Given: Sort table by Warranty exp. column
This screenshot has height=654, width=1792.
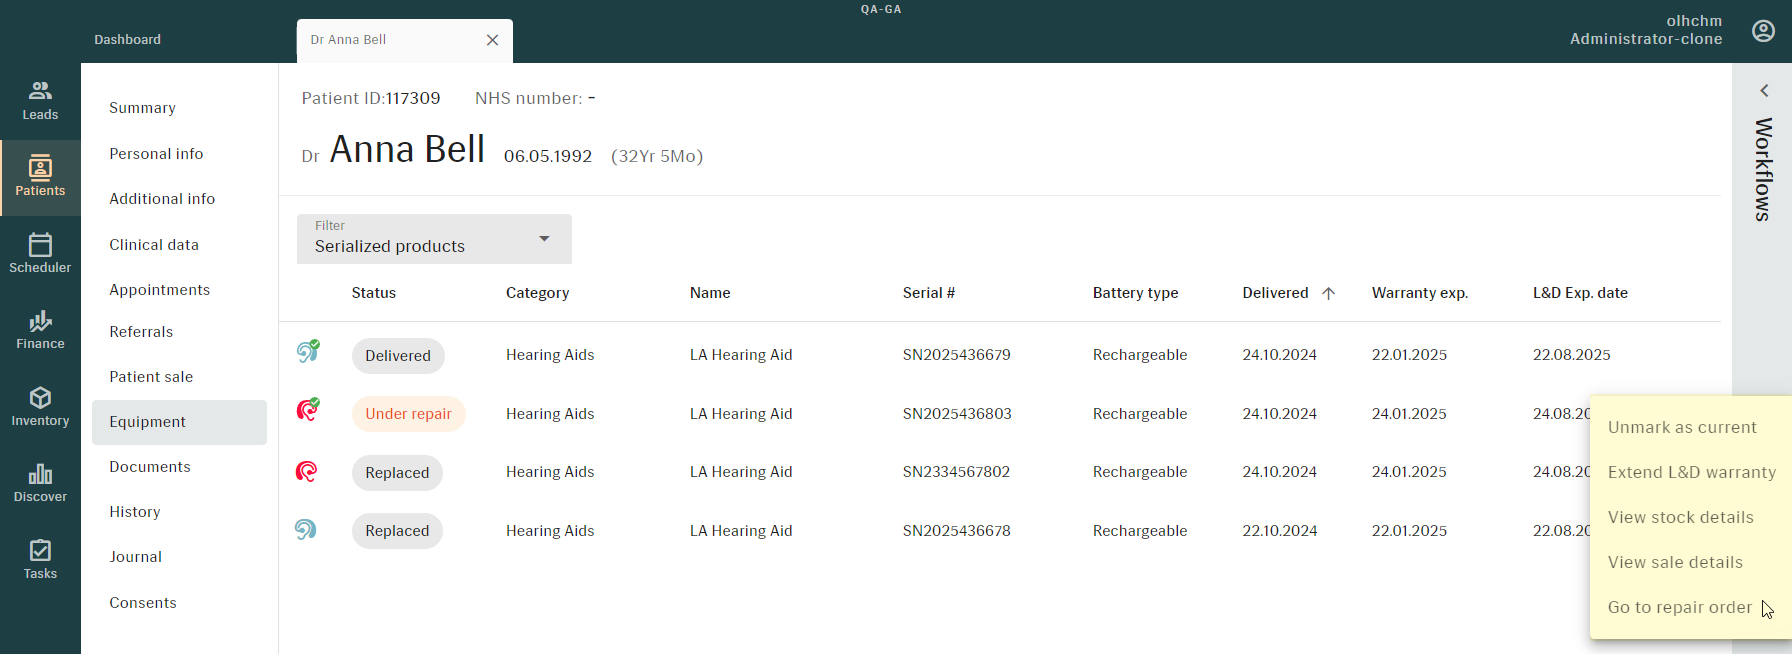Looking at the screenshot, I should pos(1419,293).
